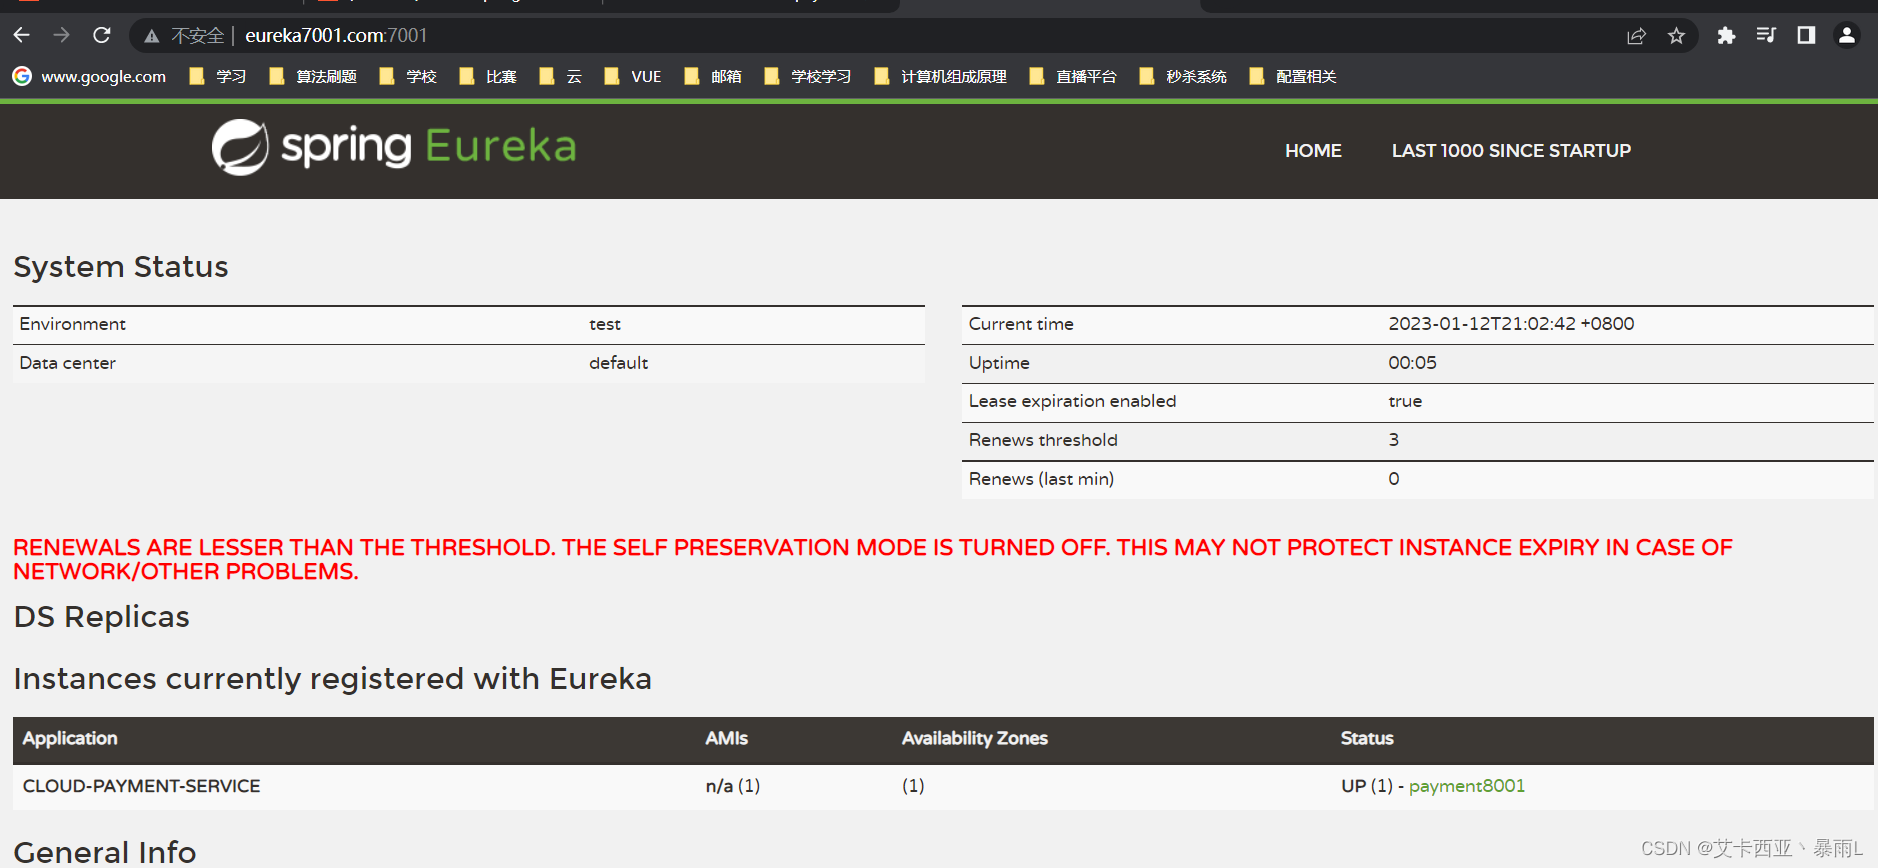The height and width of the screenshot is (868, 1878).
Task: Select the 'n/a (1)' AMIs cell
Action: (x=733, y=786)
